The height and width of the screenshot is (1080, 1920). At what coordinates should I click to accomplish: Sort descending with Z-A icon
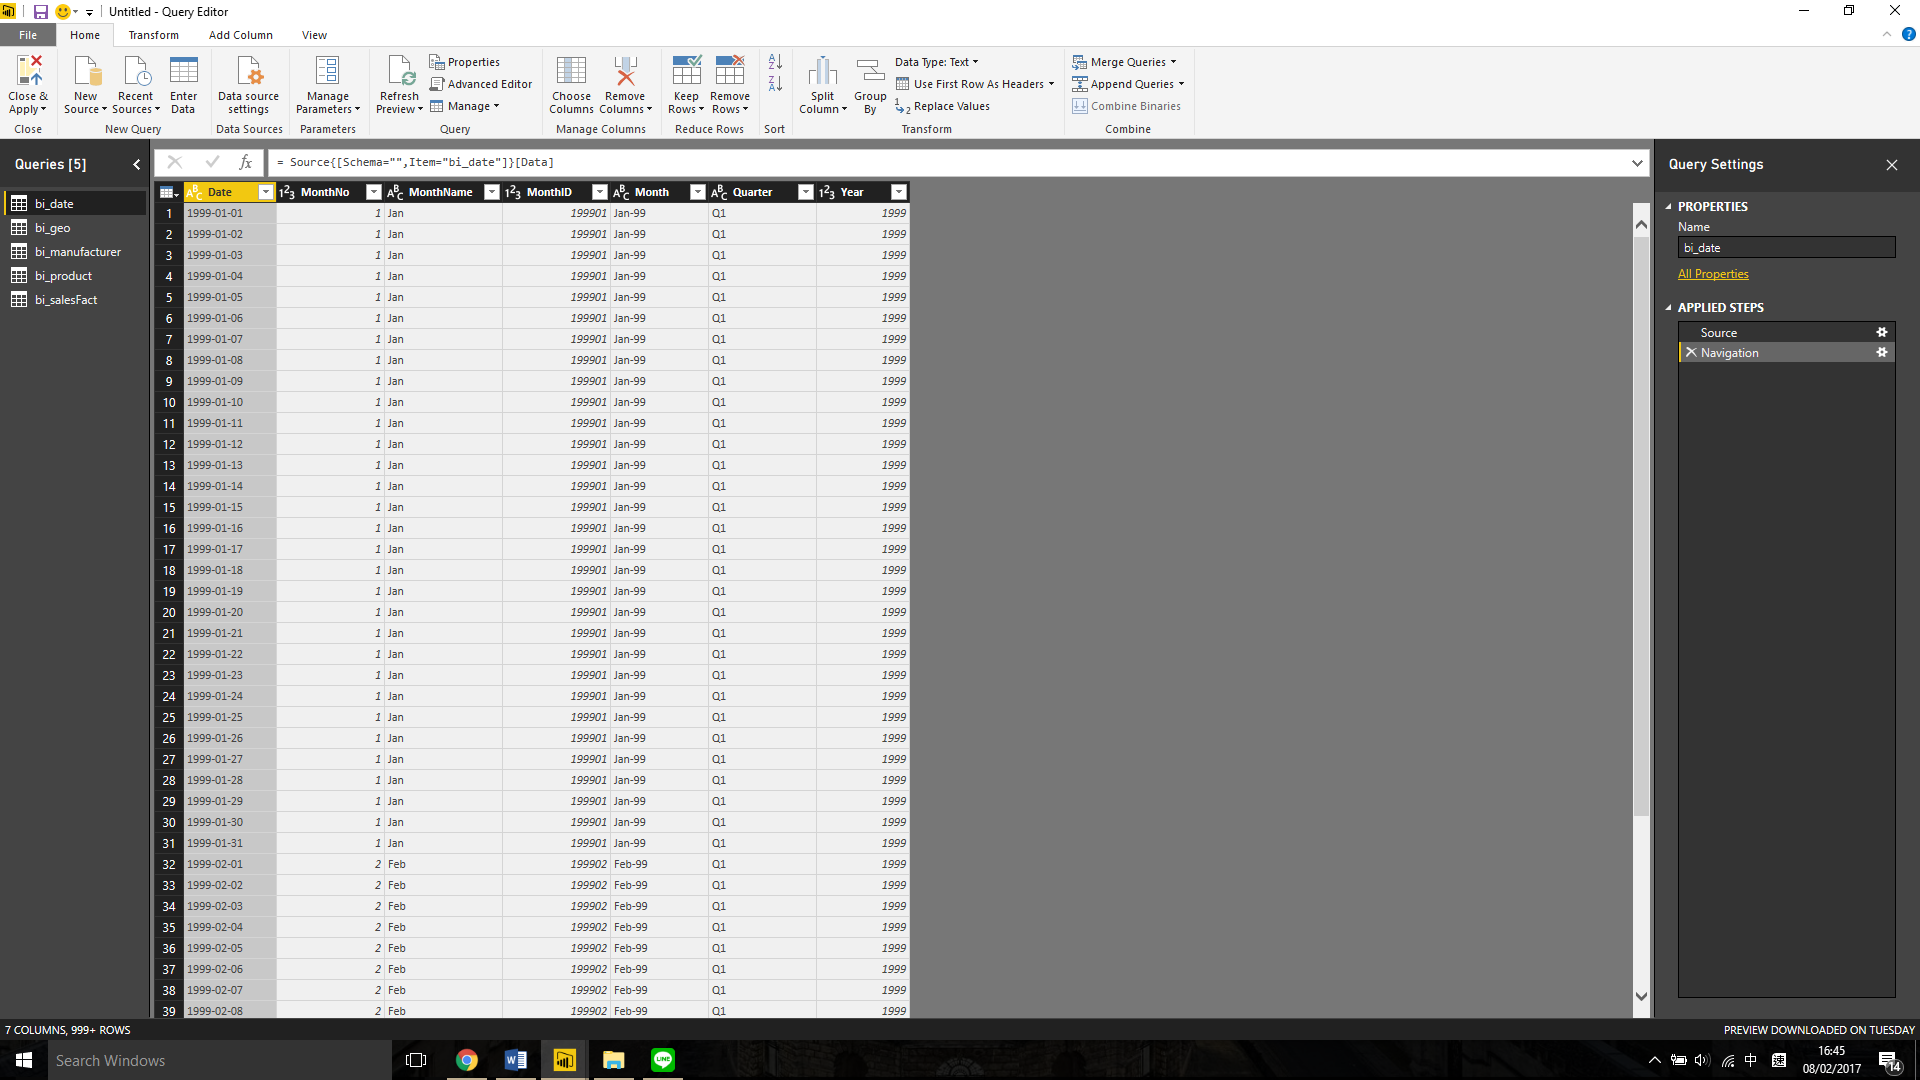775,84
